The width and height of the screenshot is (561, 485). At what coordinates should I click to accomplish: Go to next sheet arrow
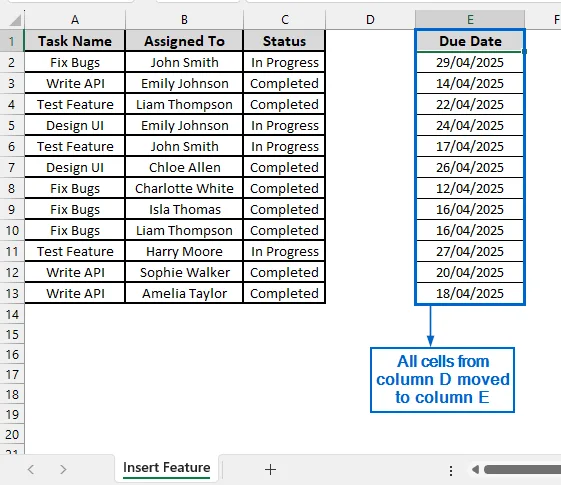point(63,469)
